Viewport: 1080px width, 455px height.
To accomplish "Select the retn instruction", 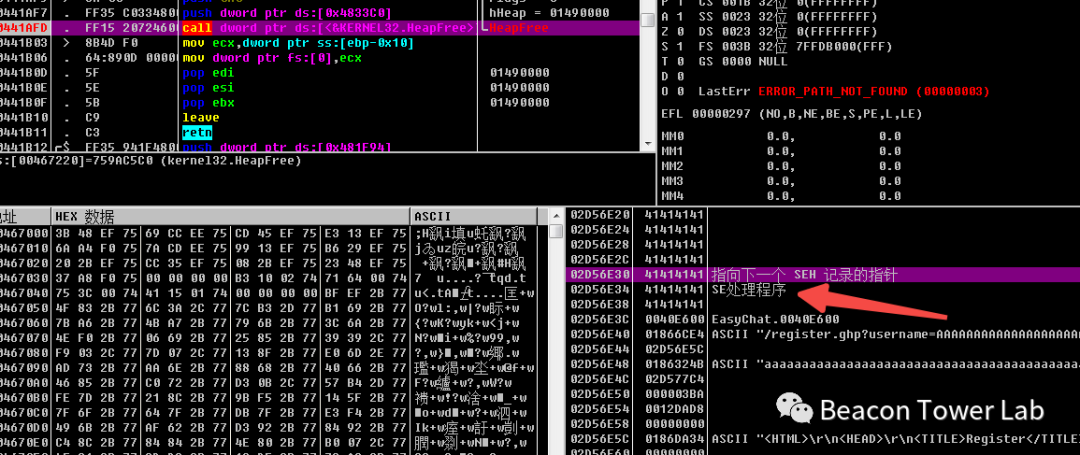I will tap(197, 132).
